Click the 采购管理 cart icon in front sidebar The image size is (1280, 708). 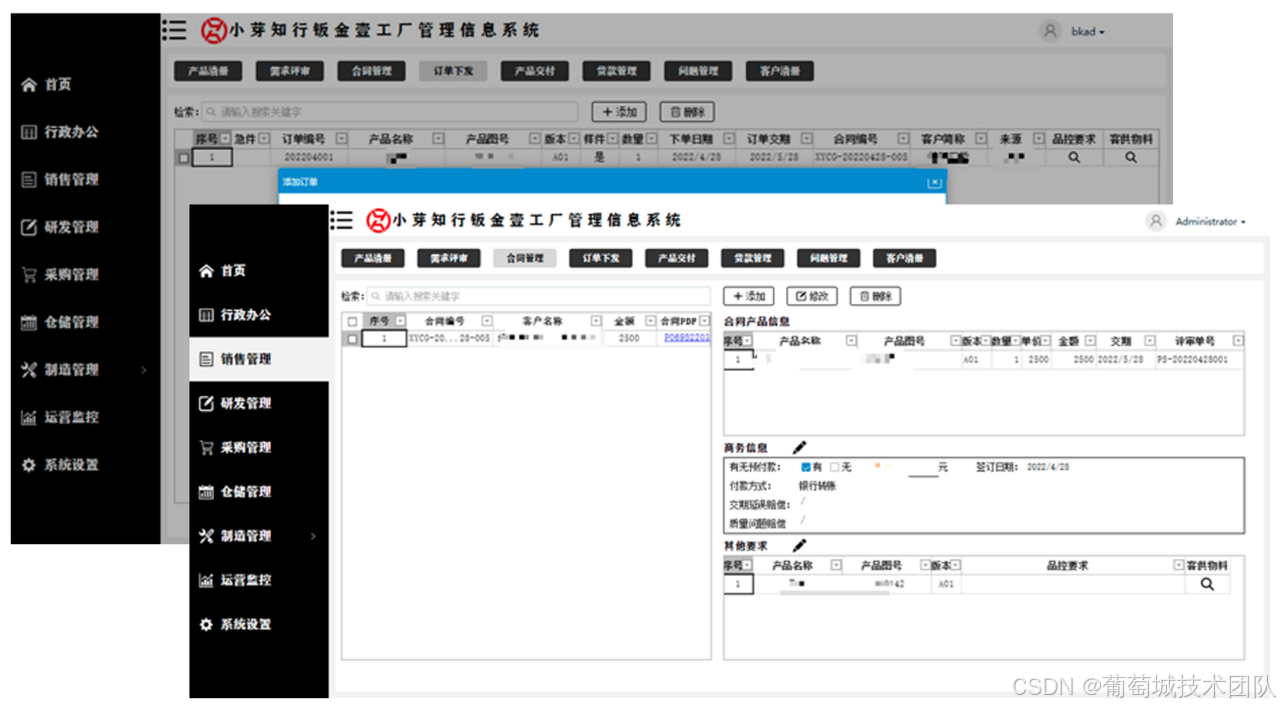(x=206, y=448)
